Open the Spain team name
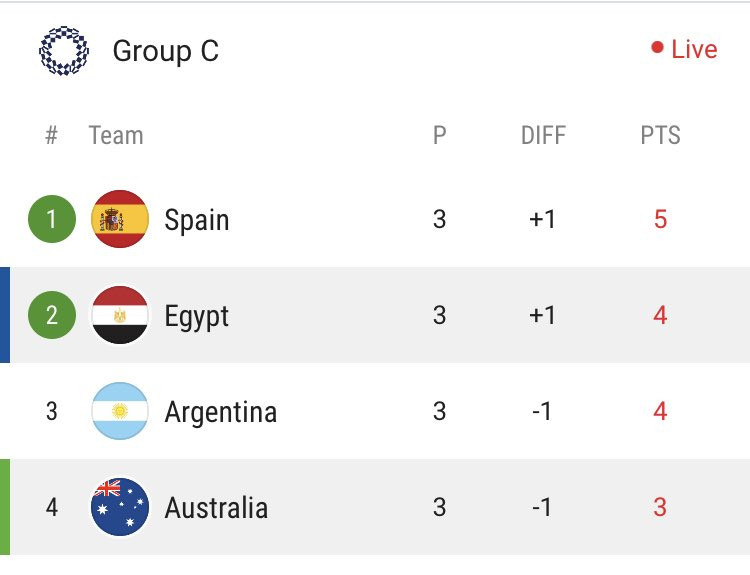750x575 pixels. pos(197,221)
